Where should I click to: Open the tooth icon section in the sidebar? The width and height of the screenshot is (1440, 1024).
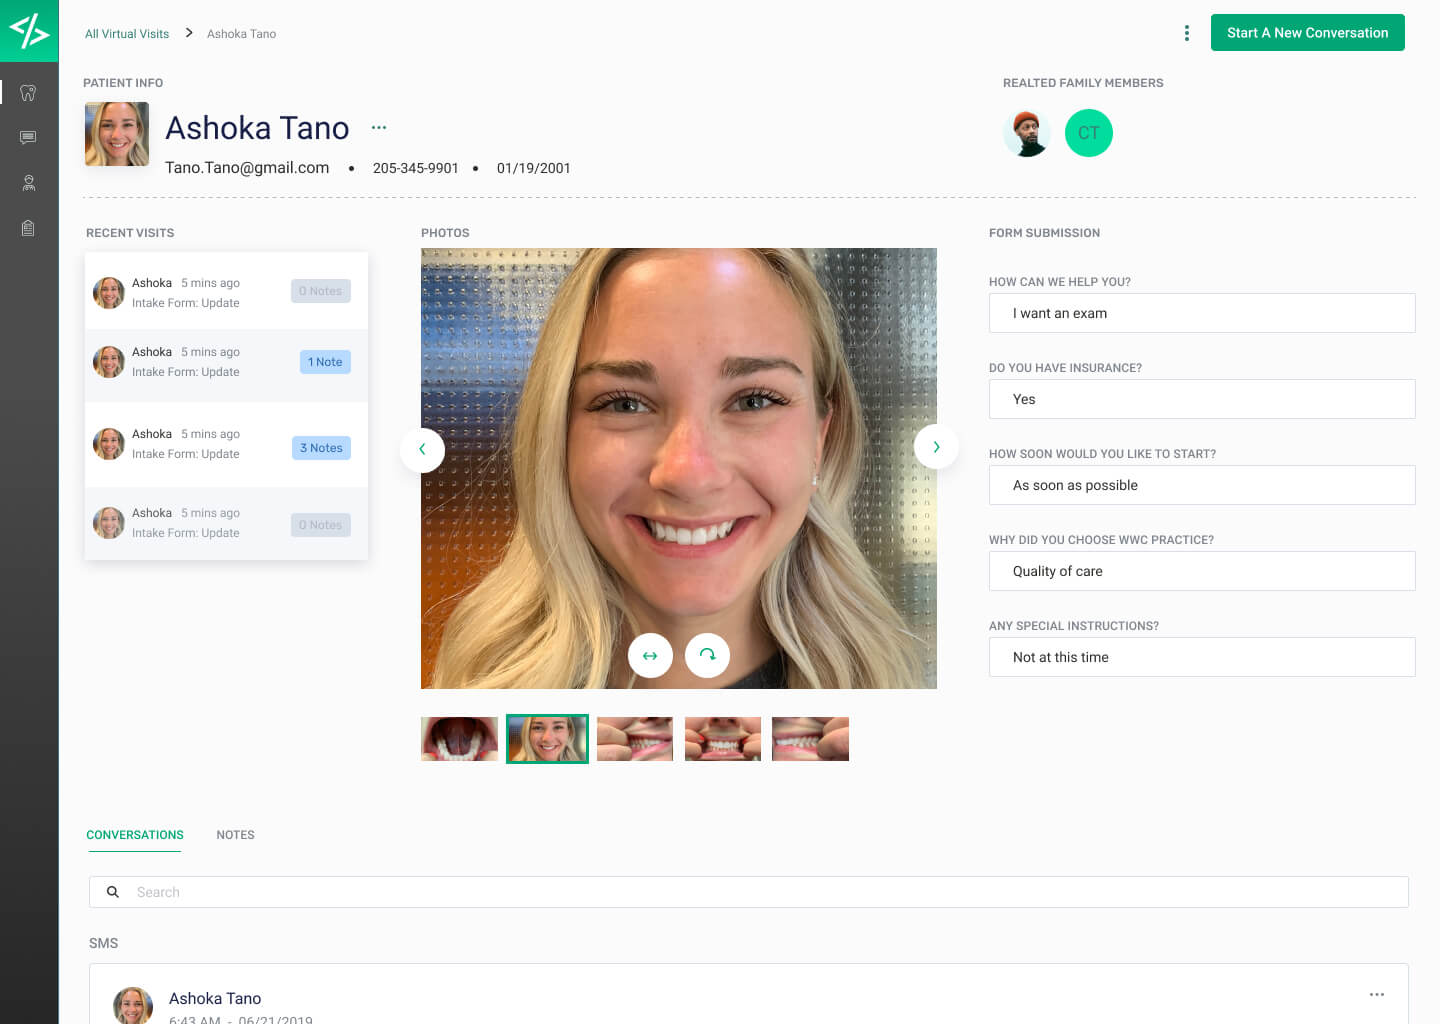[28, 93]
